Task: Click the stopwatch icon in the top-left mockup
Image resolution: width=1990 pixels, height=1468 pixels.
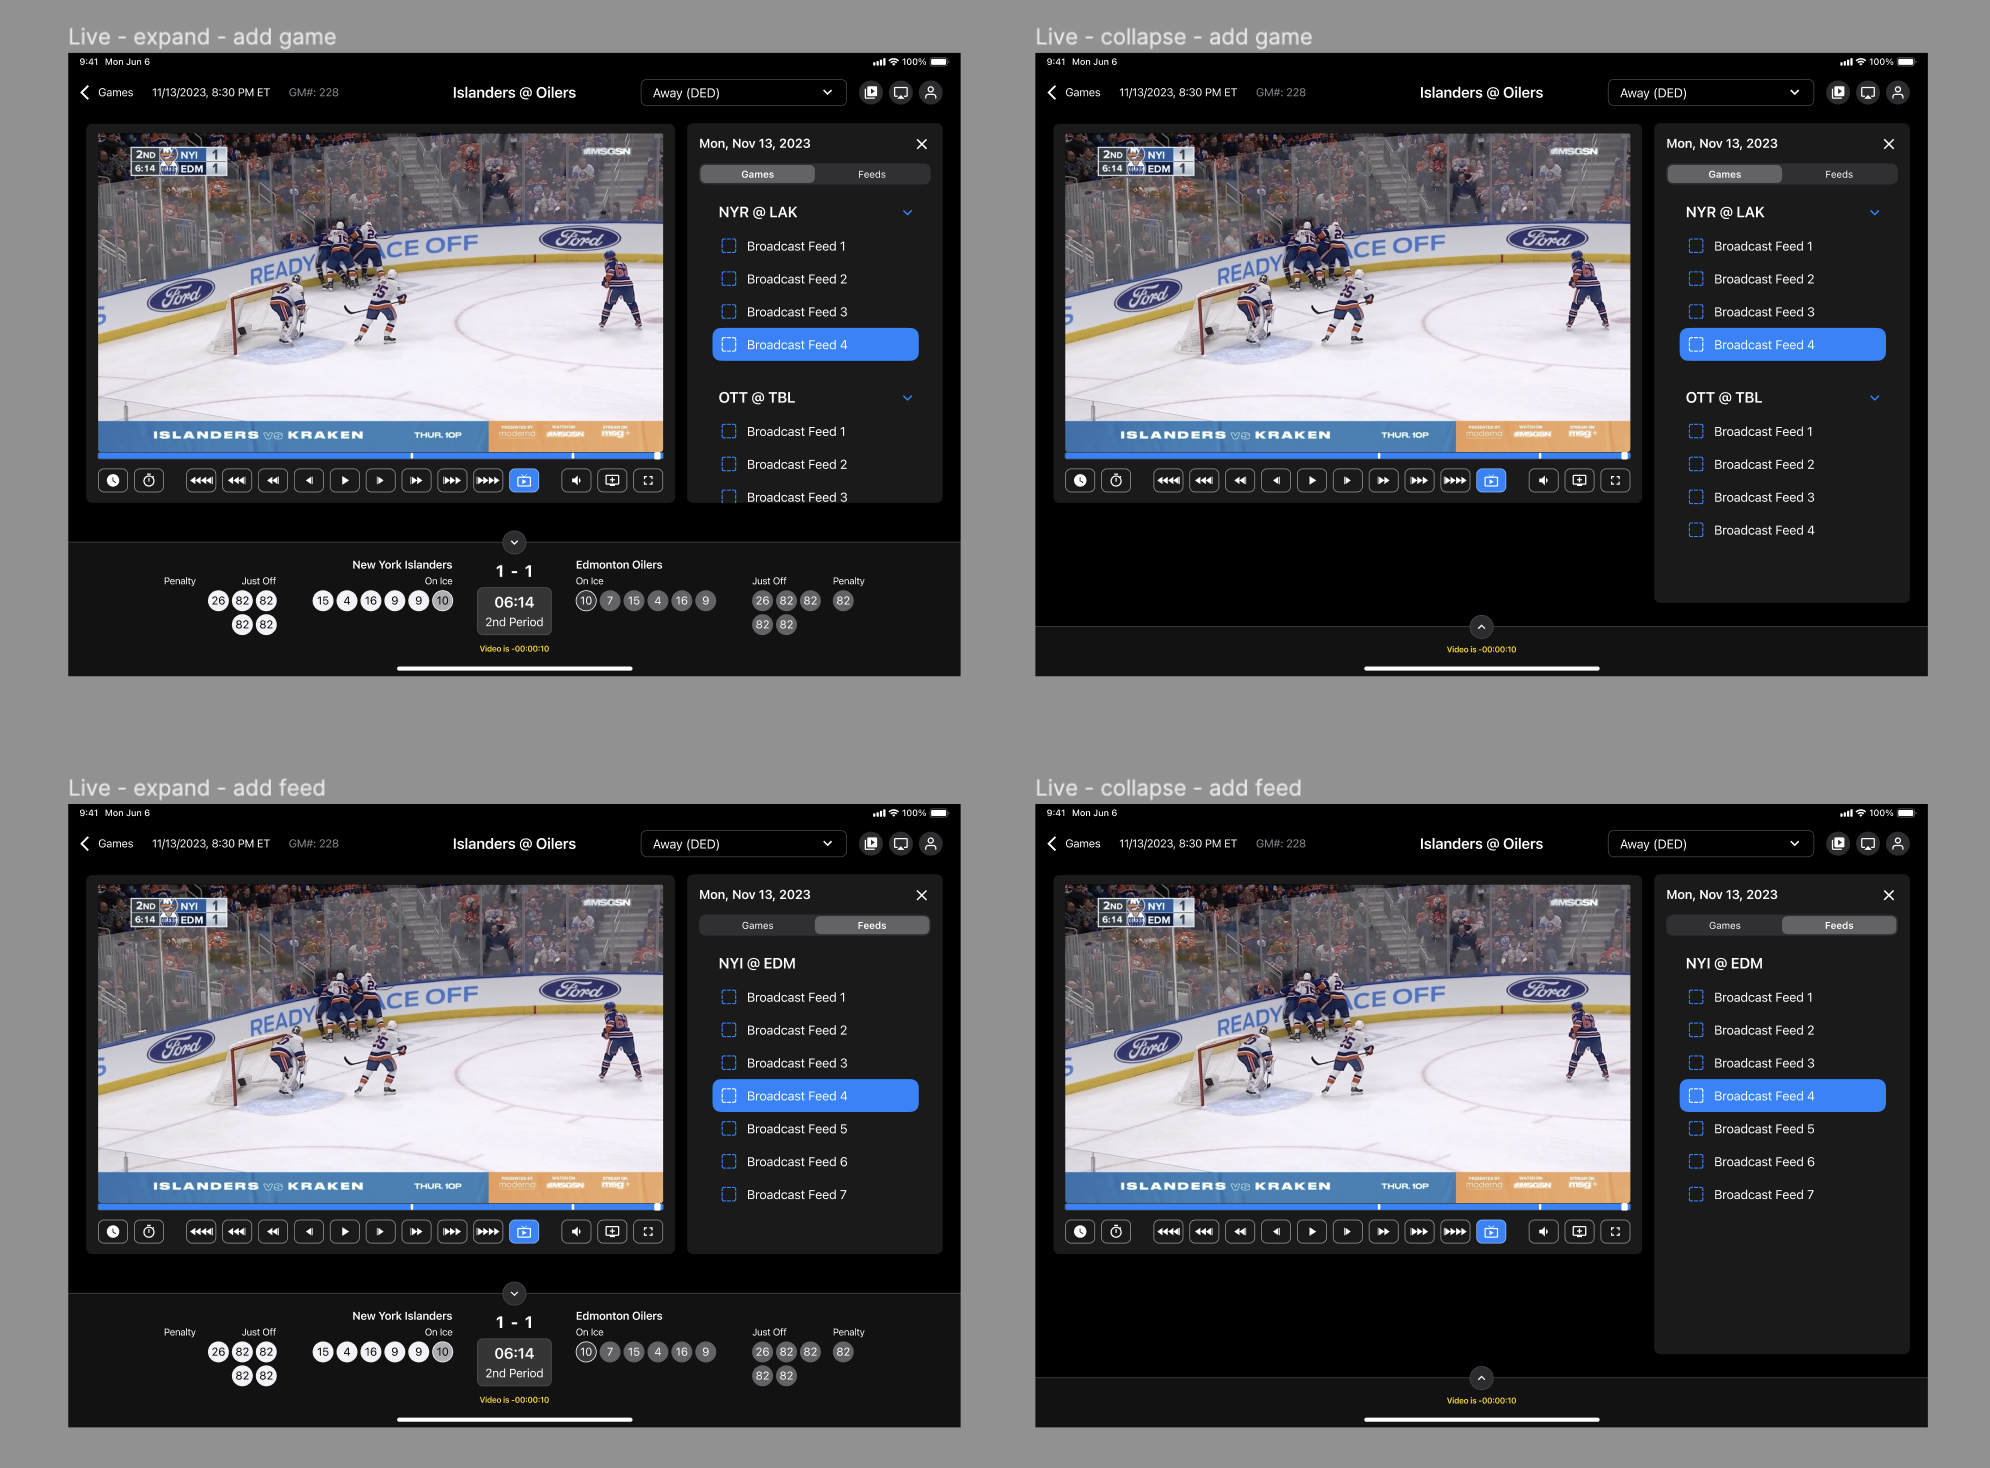Action: [x=149, y=481]
